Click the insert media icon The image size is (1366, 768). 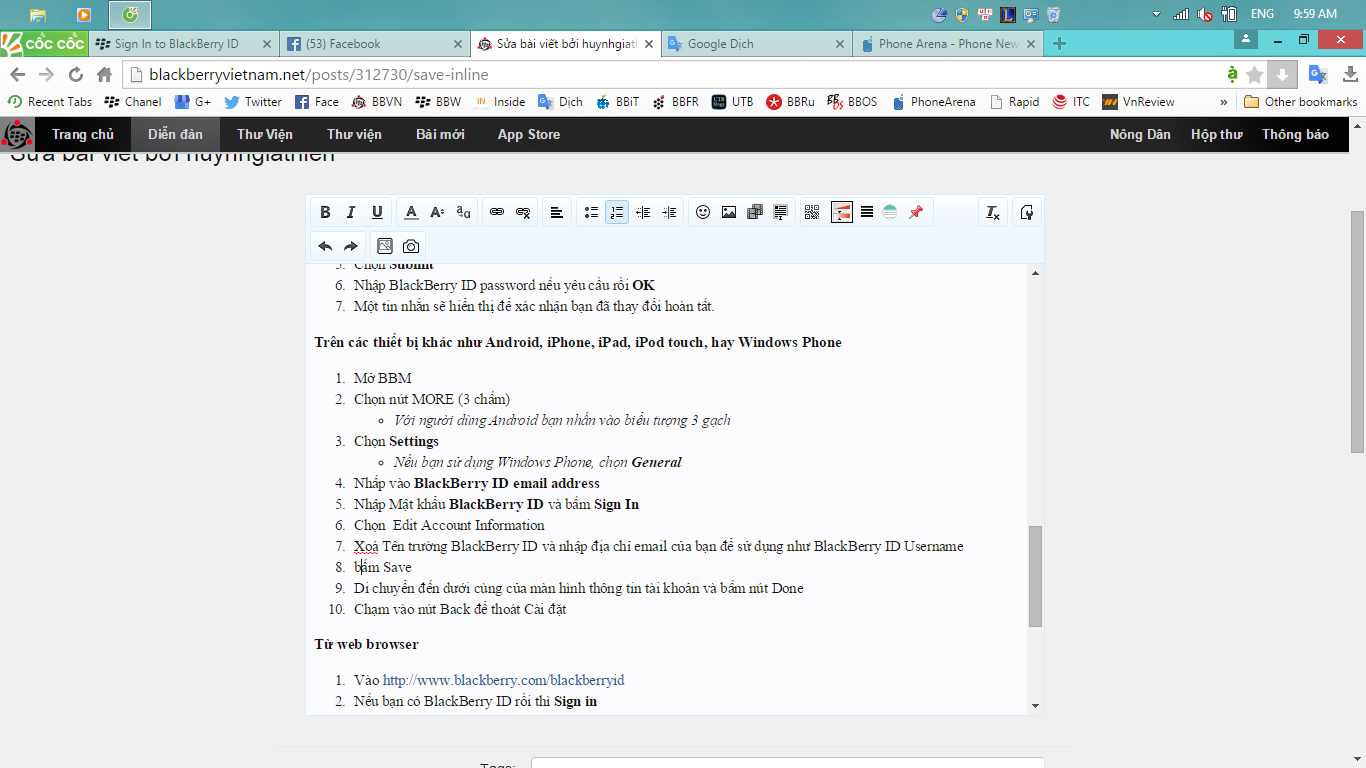click(755, 212)
